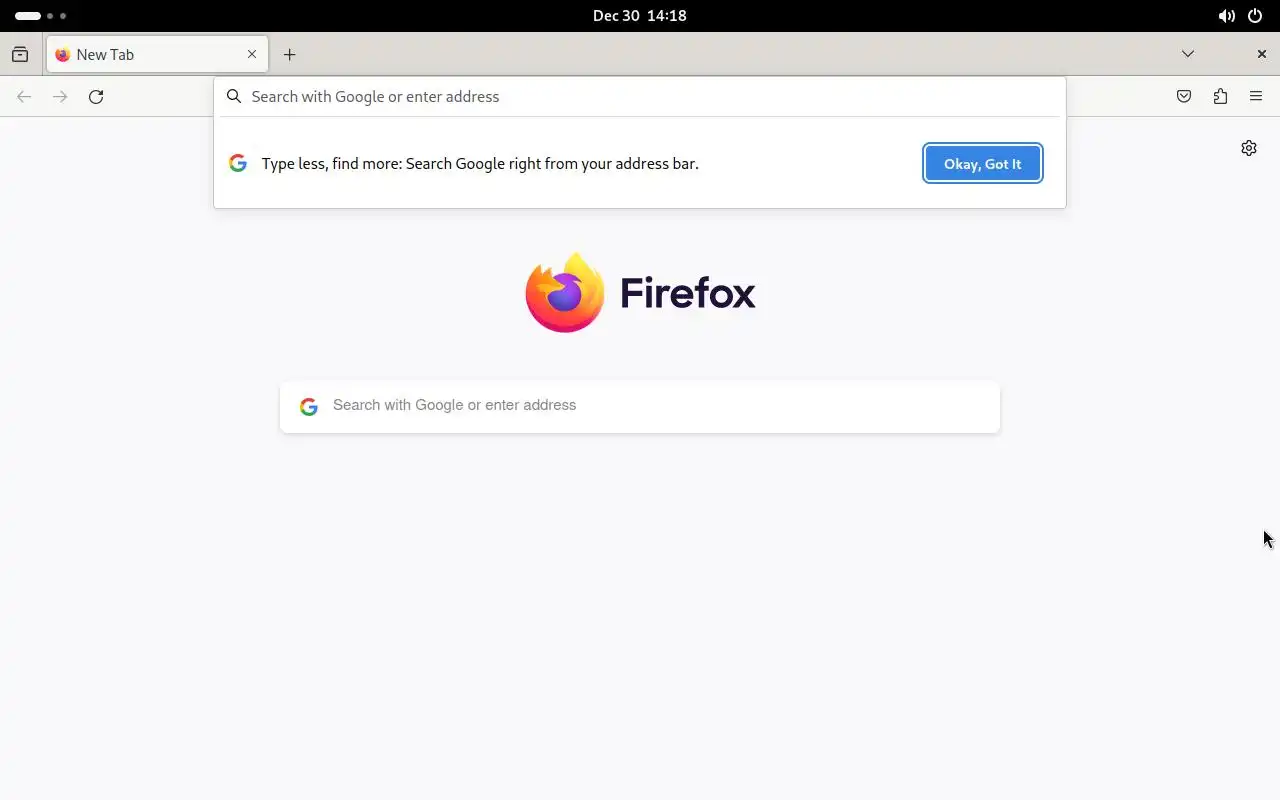Go back one page with back arrow
The height and width of the screenshot is (800, 1280).
24,97
